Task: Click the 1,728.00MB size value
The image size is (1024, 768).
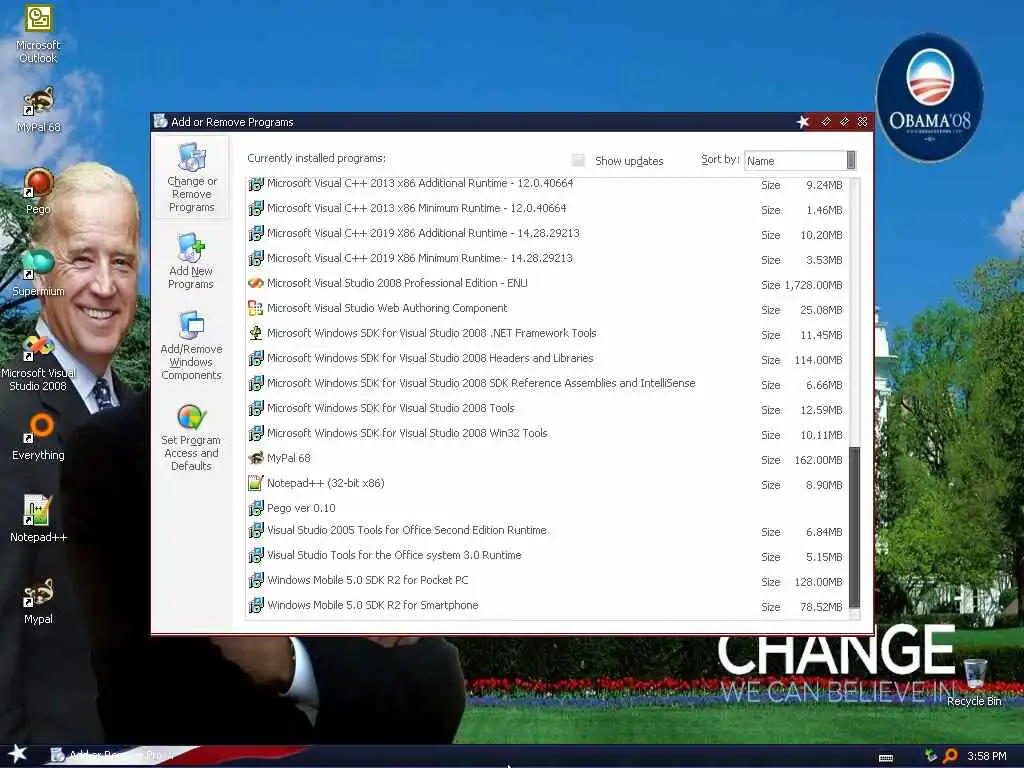Action: 814,285
